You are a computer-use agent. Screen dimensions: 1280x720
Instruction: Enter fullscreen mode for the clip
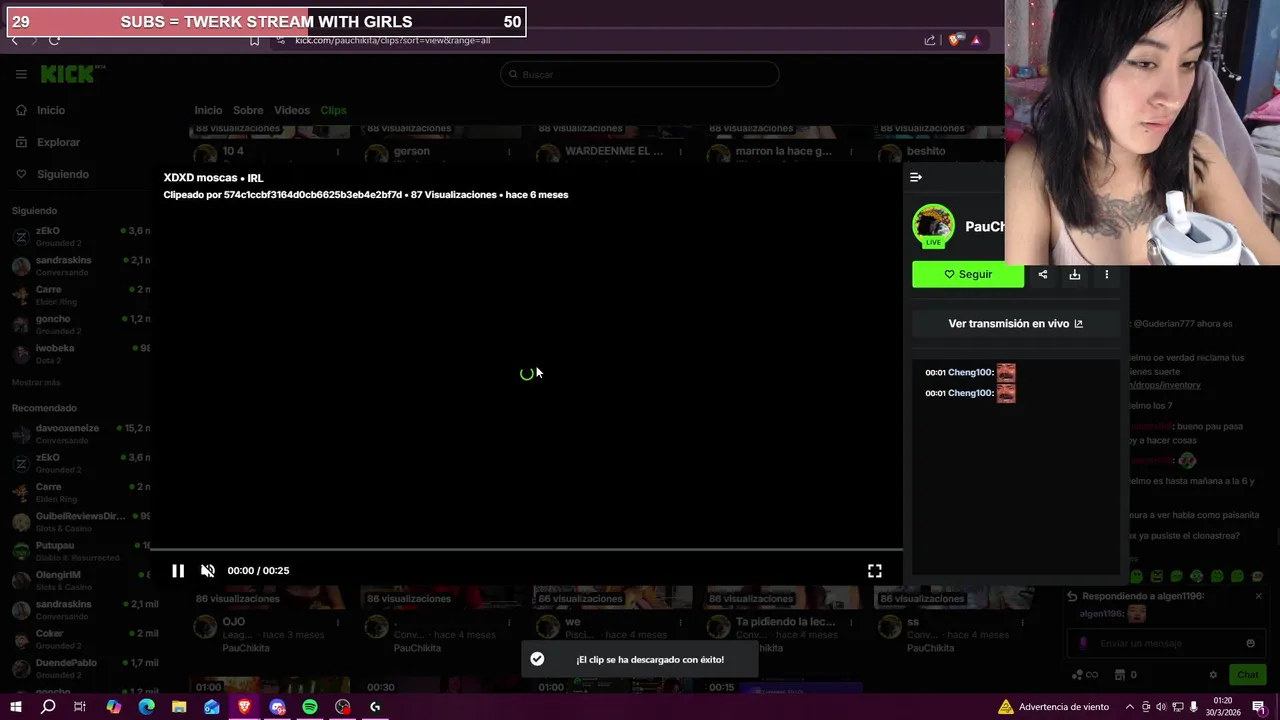click(875, 571)
